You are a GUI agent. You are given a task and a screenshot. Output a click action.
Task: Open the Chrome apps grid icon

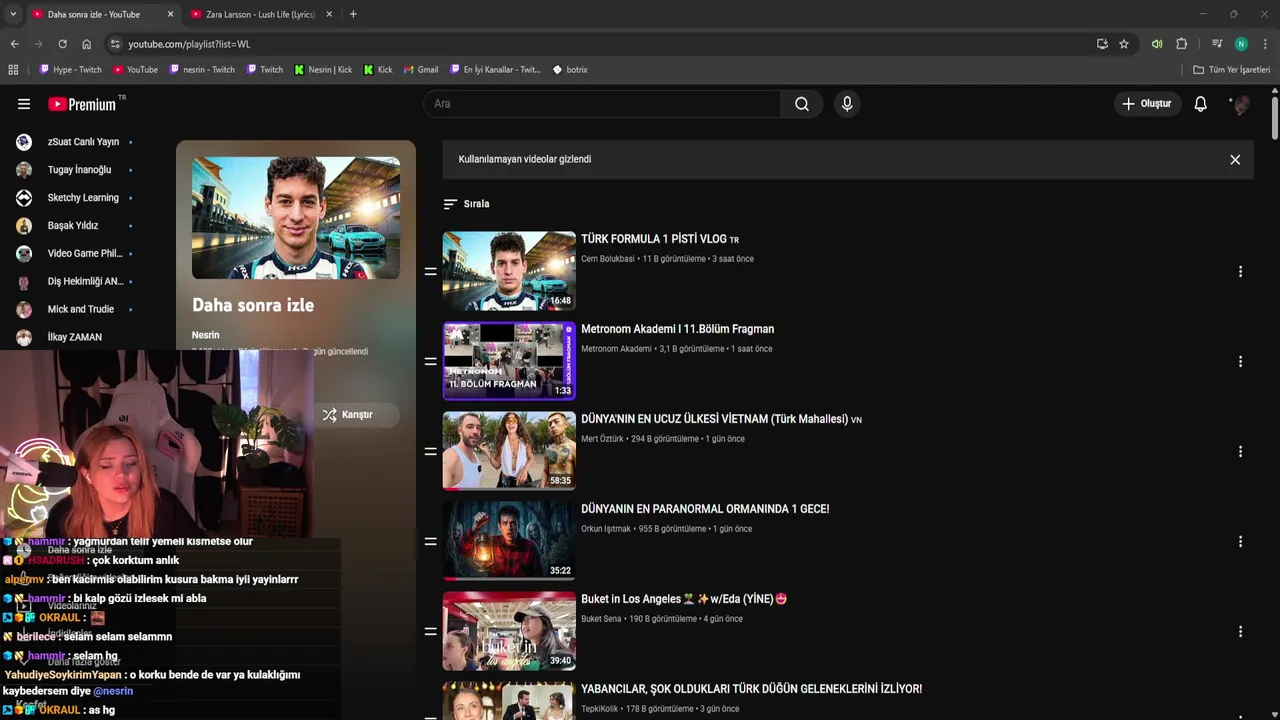[13, 70]
